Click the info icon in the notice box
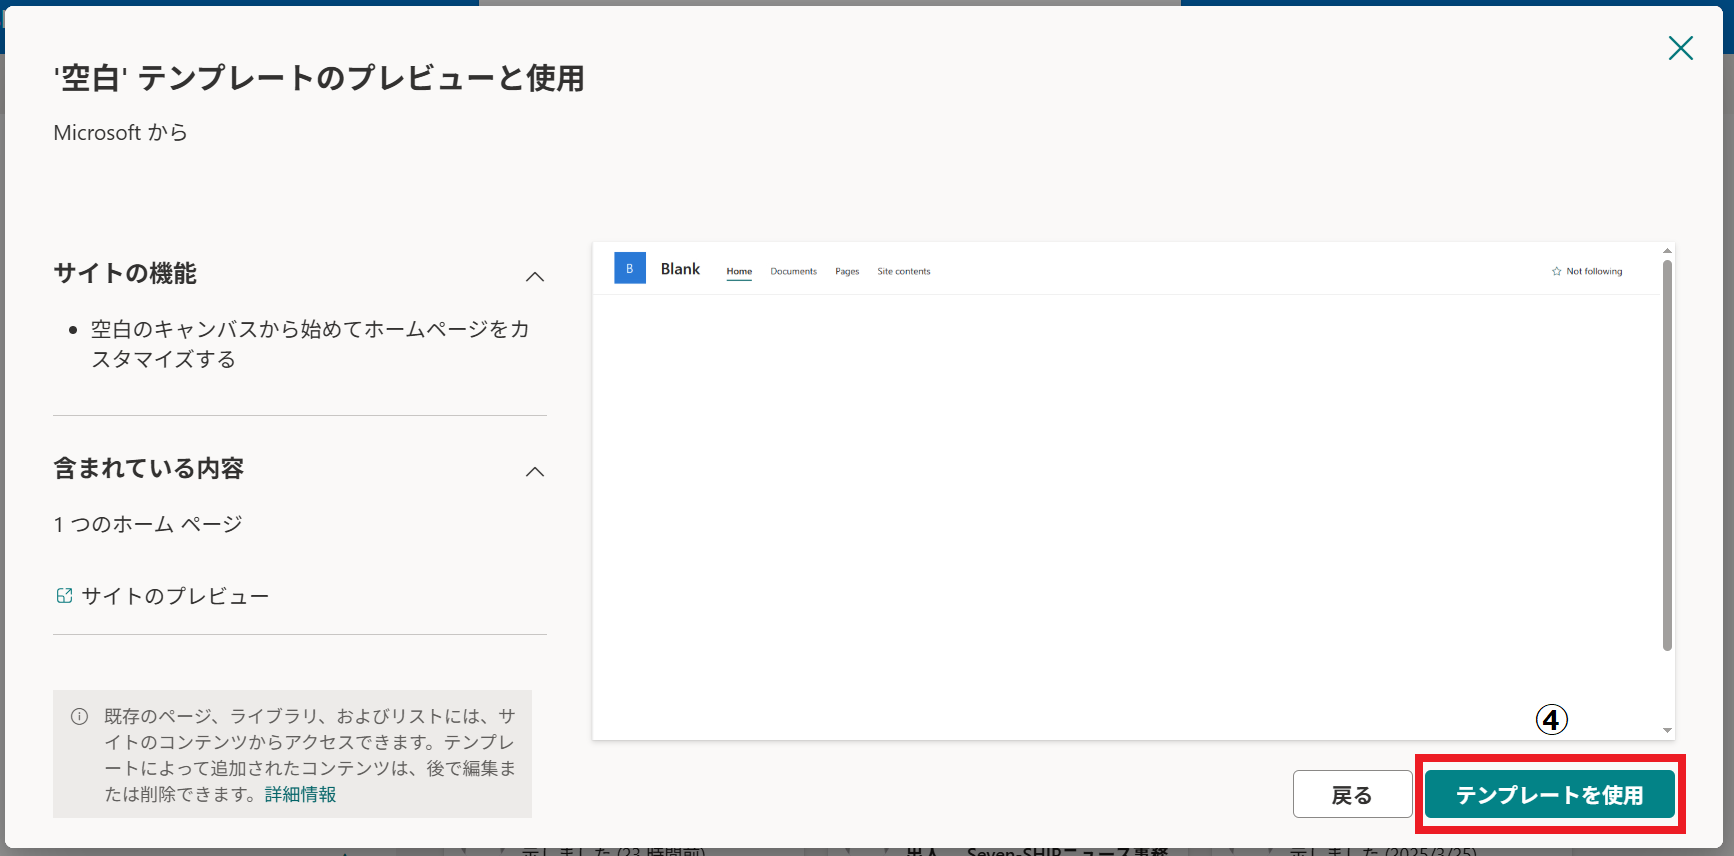The image size is (1734, 856). click(79, 716)
